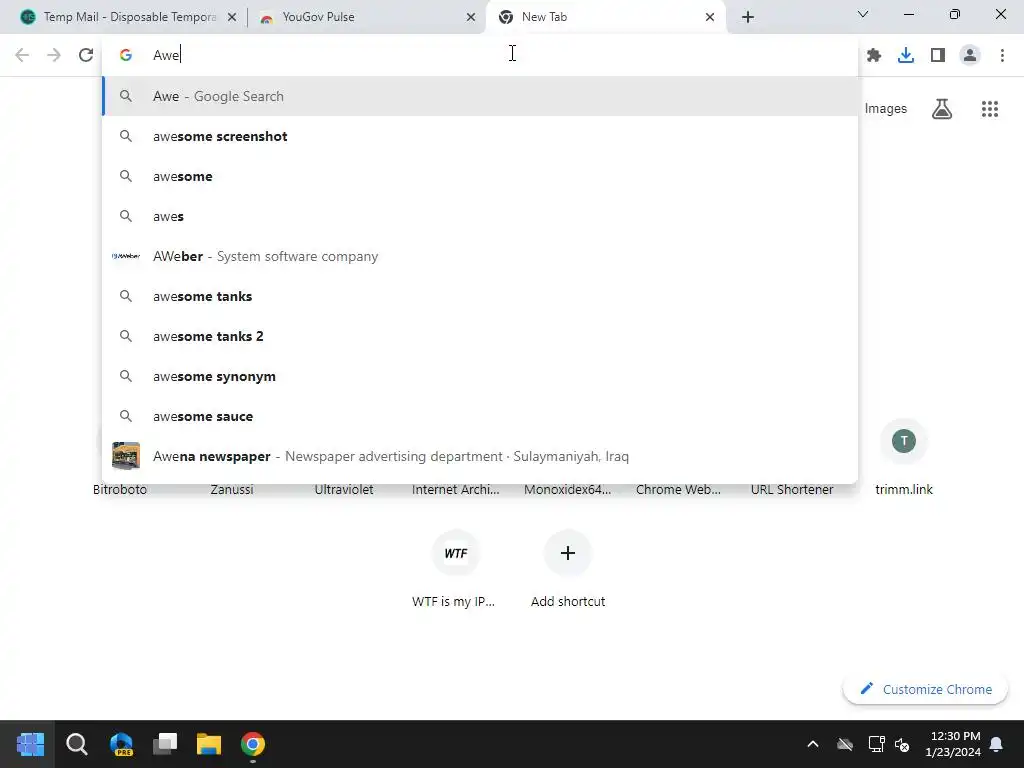Choose the 'awesome tanks 2' suggestion
Viewport: 1024px width, 768px height.
480,336
